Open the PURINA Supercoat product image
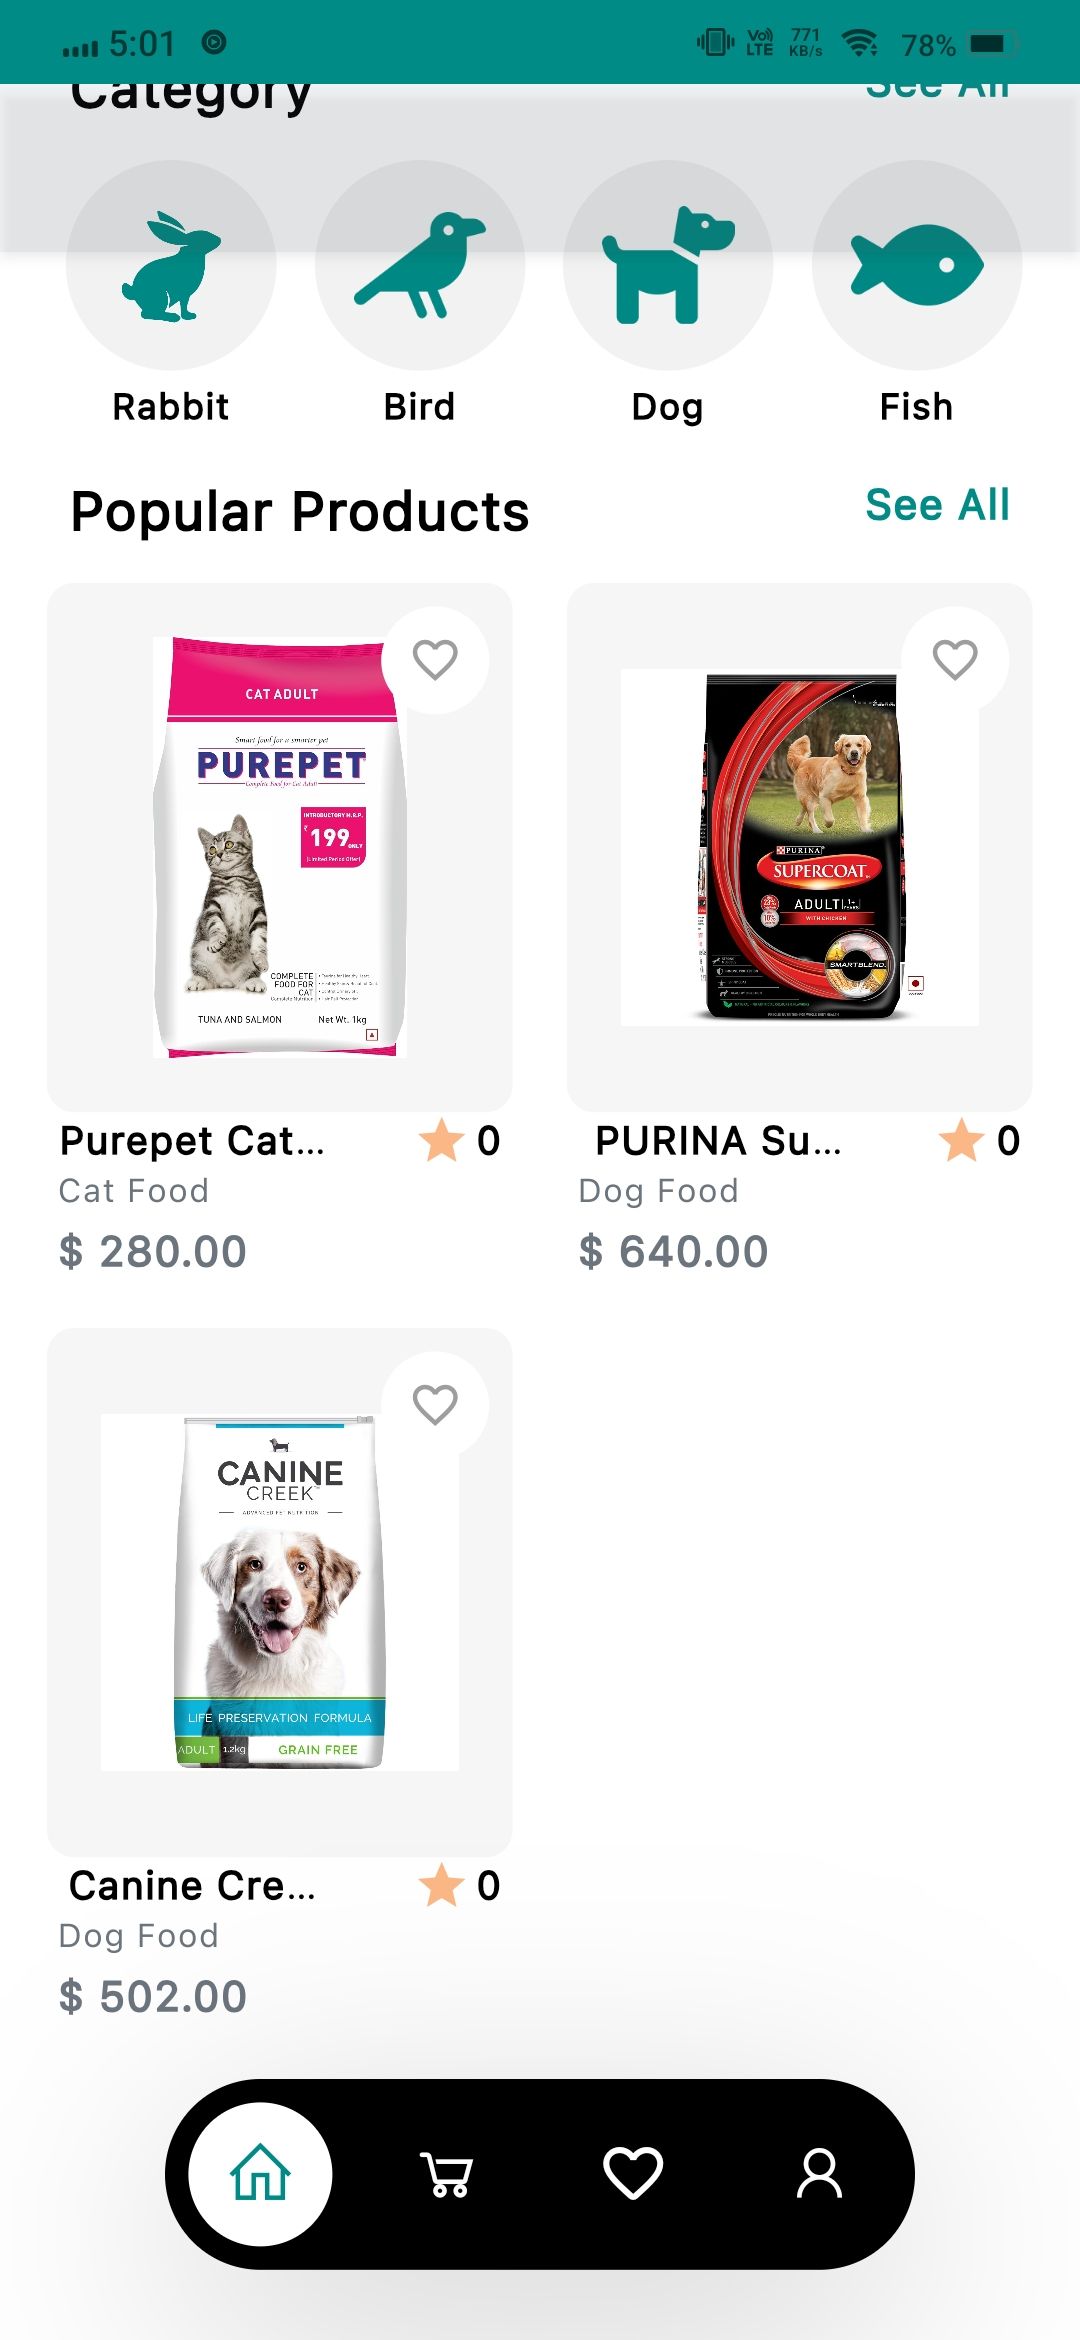This screenshot has height=2340, width=1080. (800, 846)
